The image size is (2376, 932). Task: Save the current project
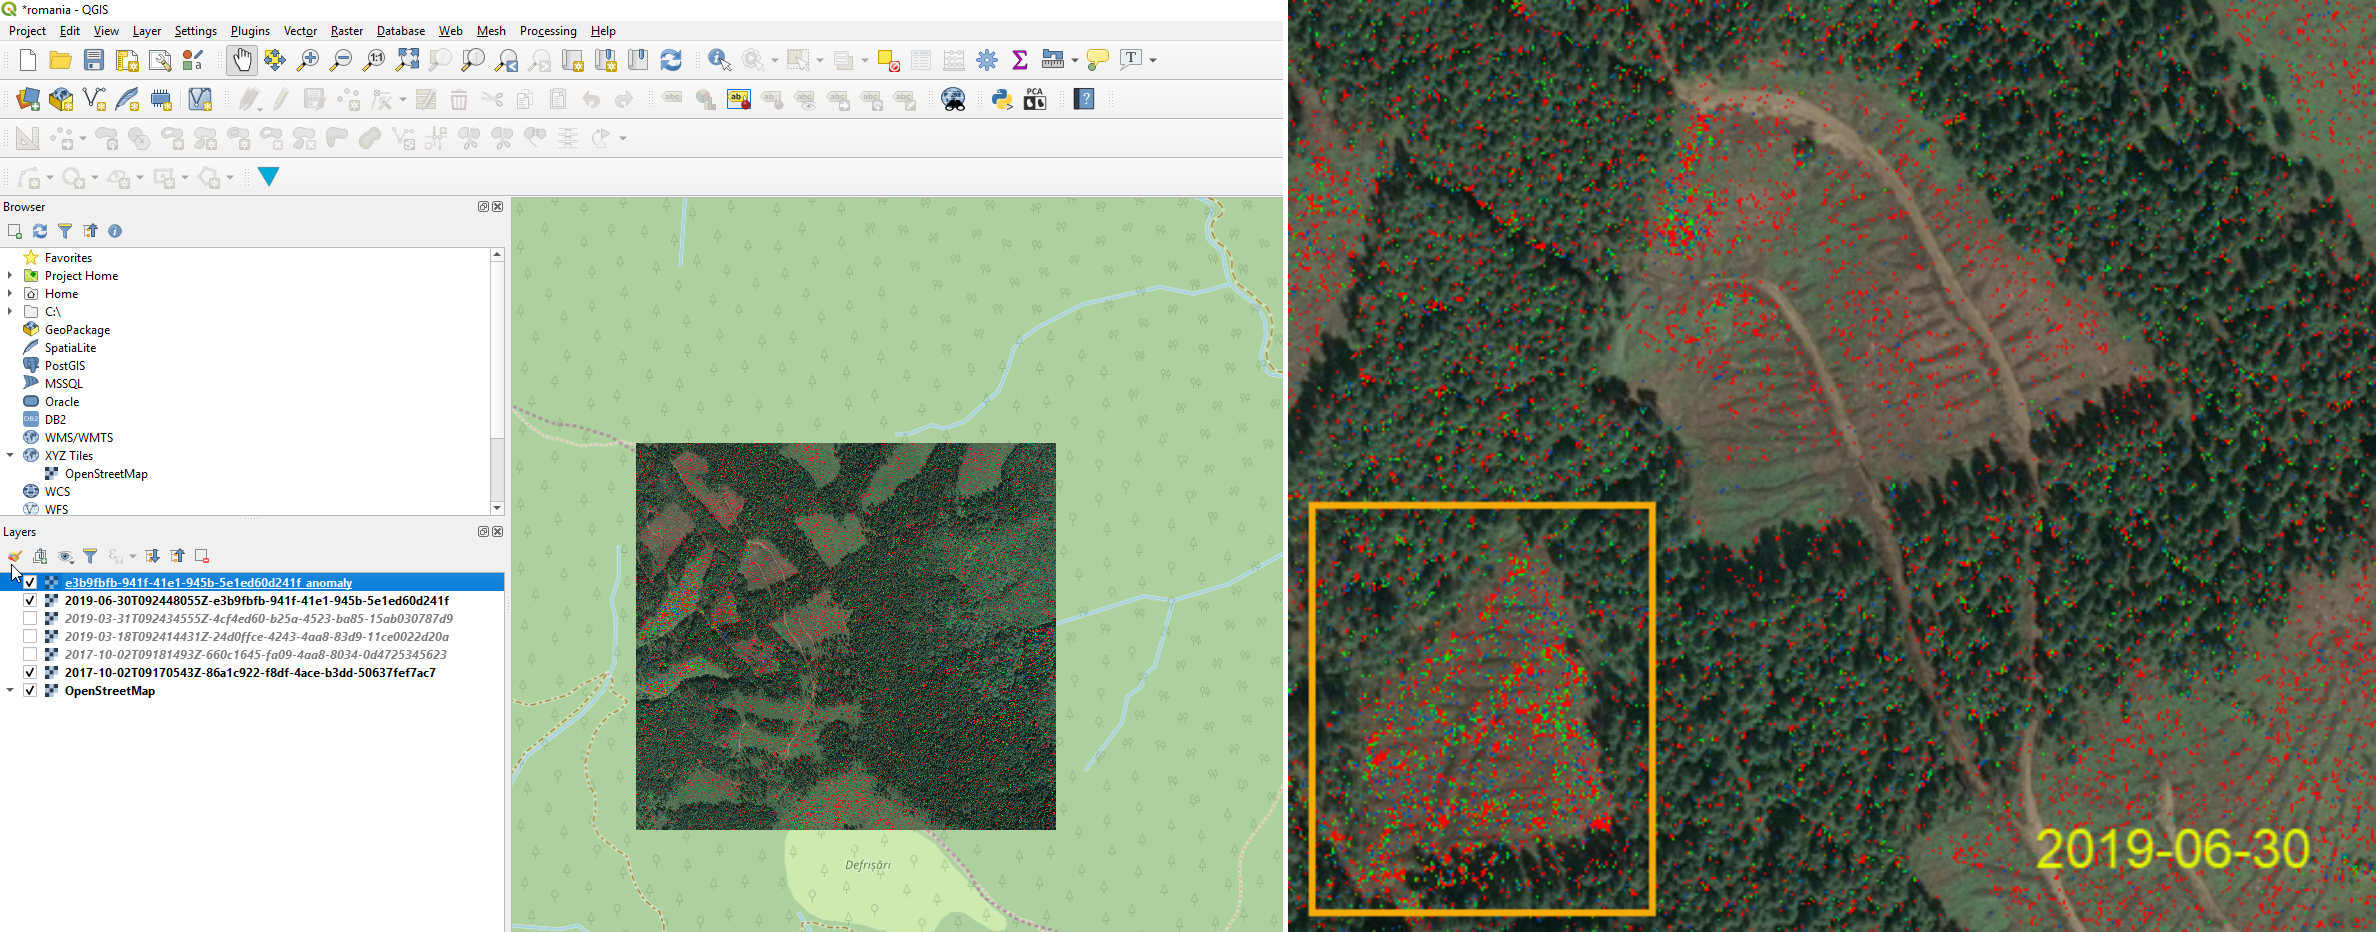pos(94,60)
